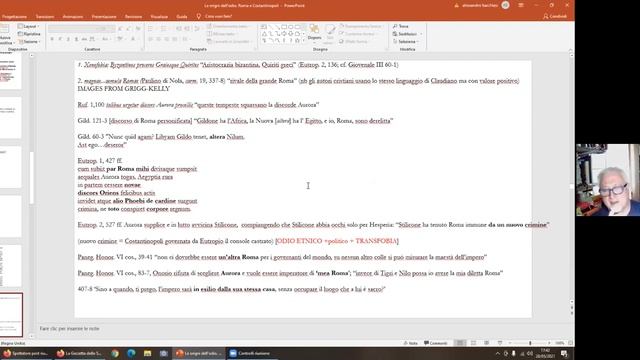Open the Animazioni ribbon tab
Viewport: 640px width, 360px height.
[x=73, y=17]
